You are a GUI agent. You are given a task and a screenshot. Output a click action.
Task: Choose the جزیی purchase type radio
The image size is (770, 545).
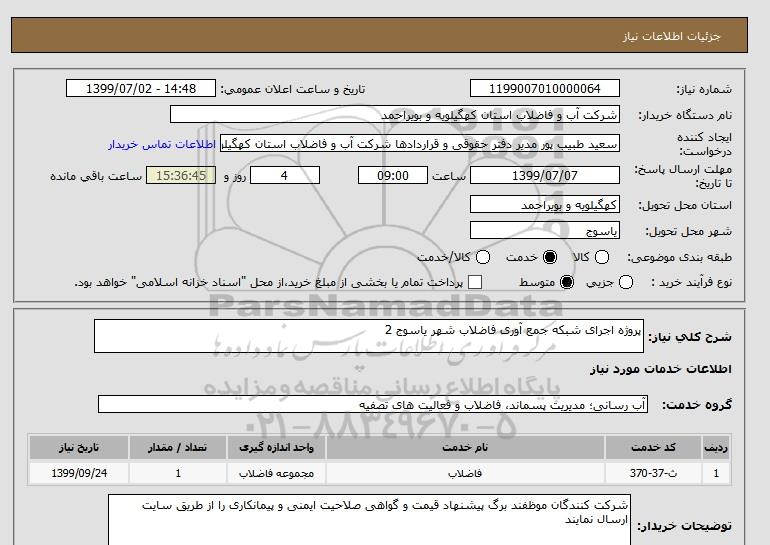[x=626, y=282]
